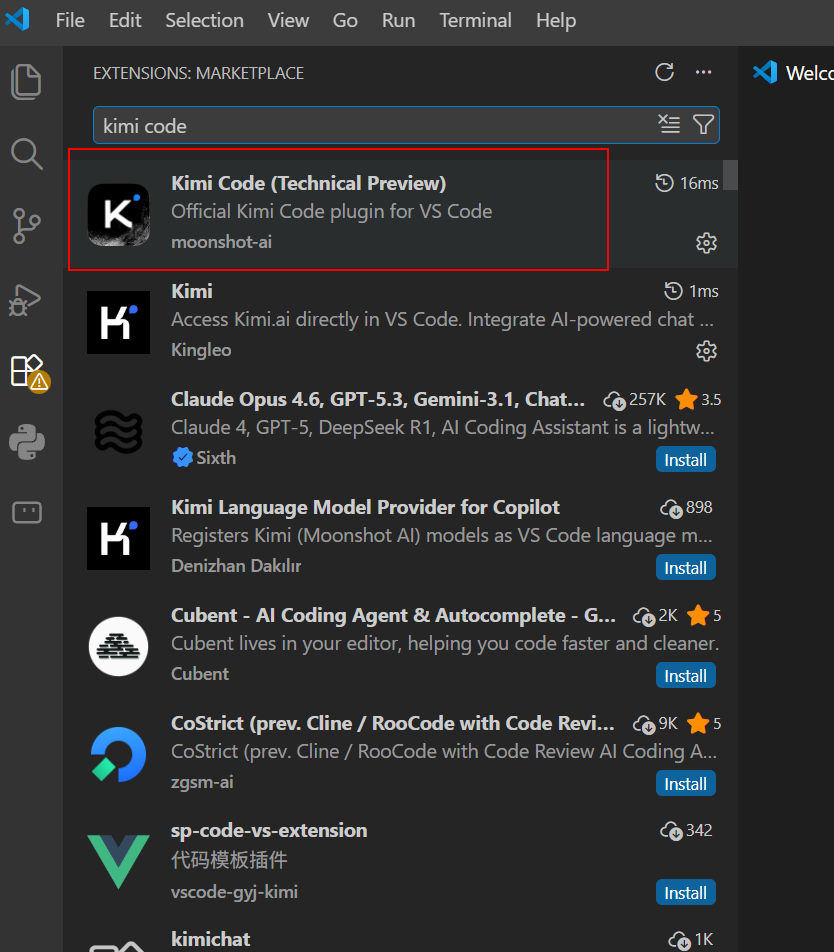Open manage gear for Kimi Code extension

coord(706,243)
